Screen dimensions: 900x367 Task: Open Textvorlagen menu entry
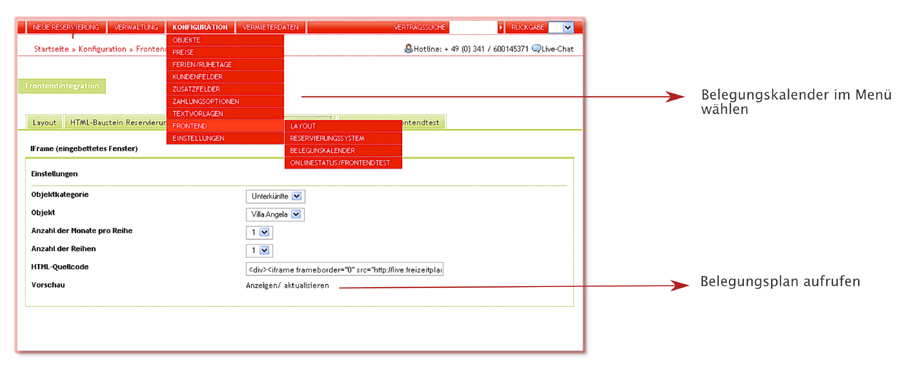point(225,114)
